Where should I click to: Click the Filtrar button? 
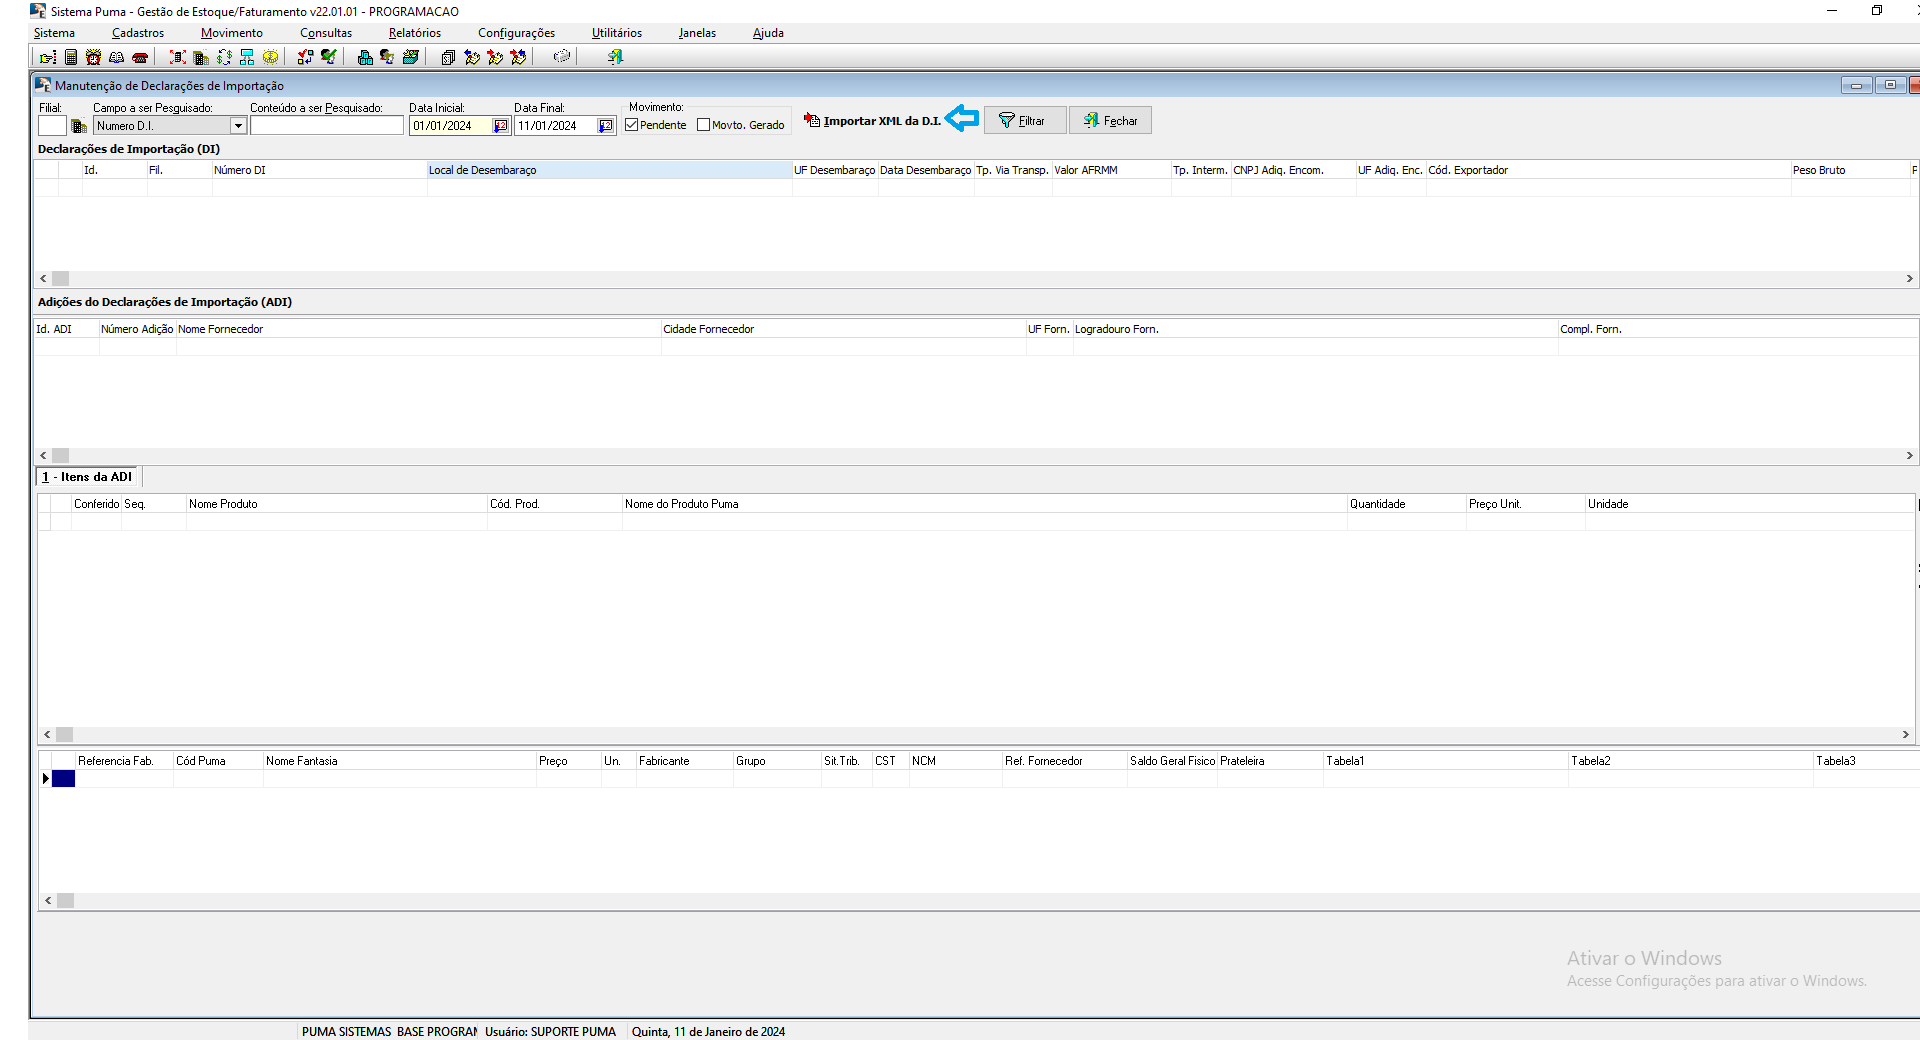(x=1025, y=121)
